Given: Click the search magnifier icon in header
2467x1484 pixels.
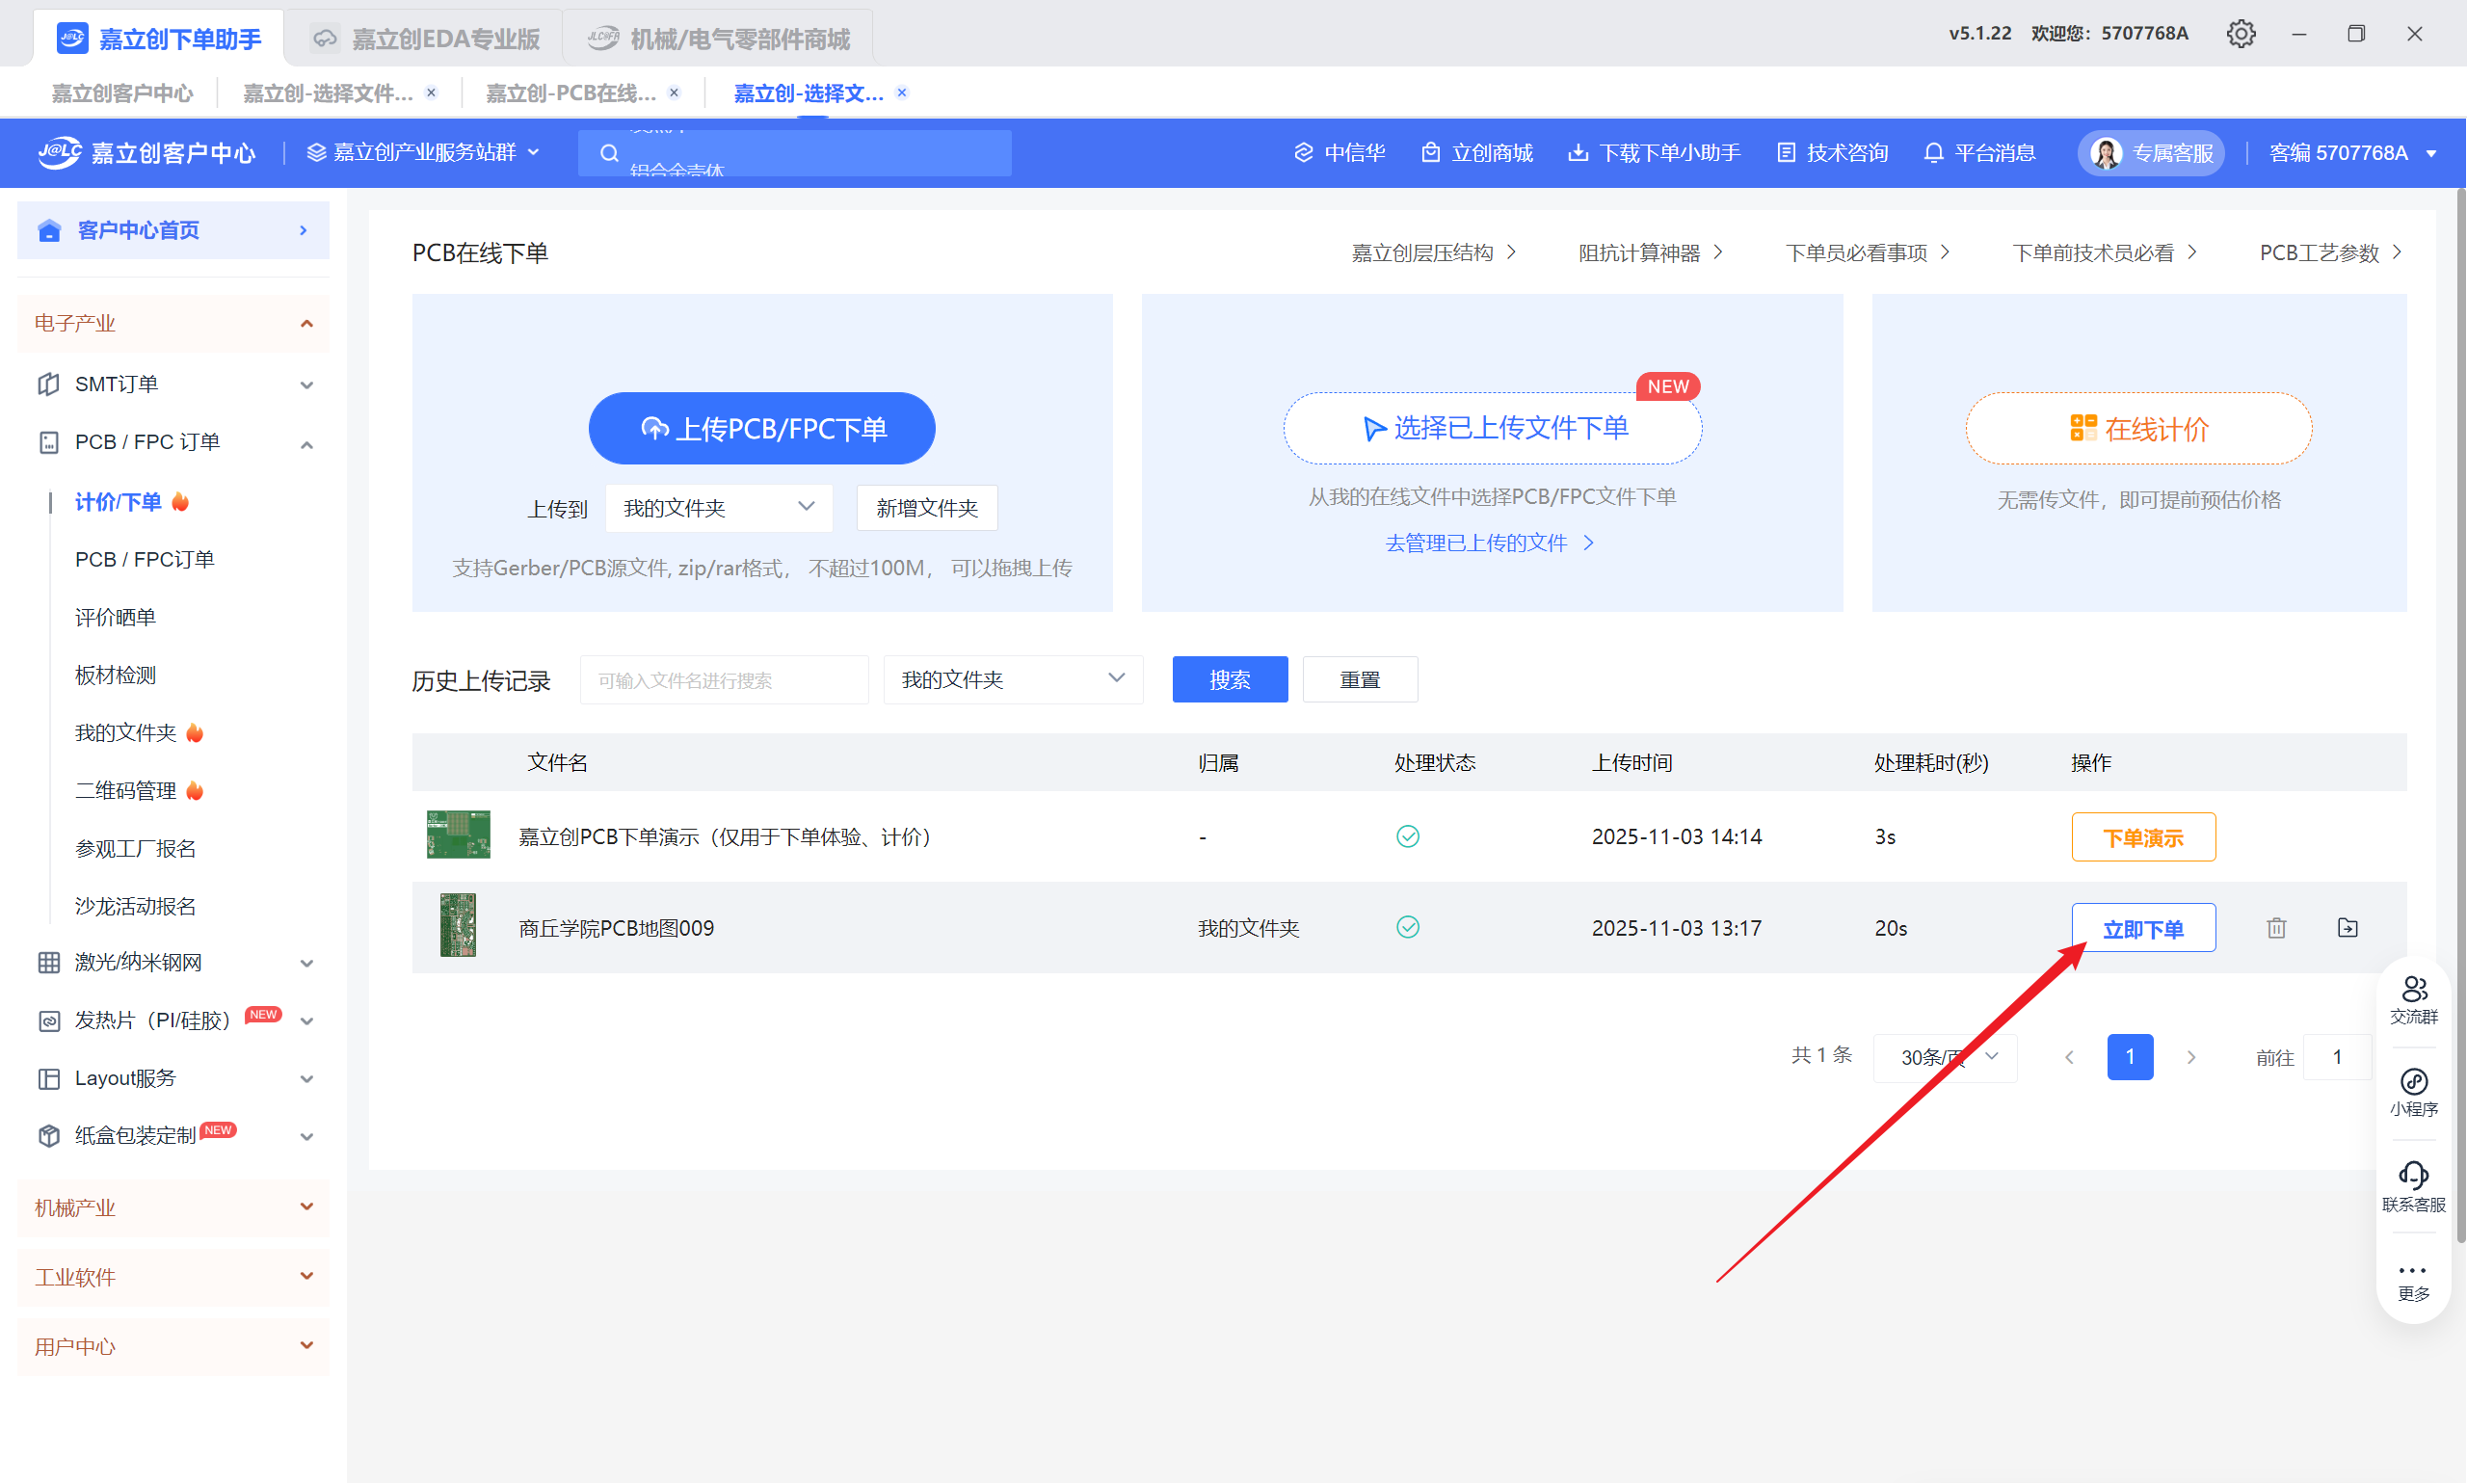Looking at the screenshot, I should tap(609, 153).
